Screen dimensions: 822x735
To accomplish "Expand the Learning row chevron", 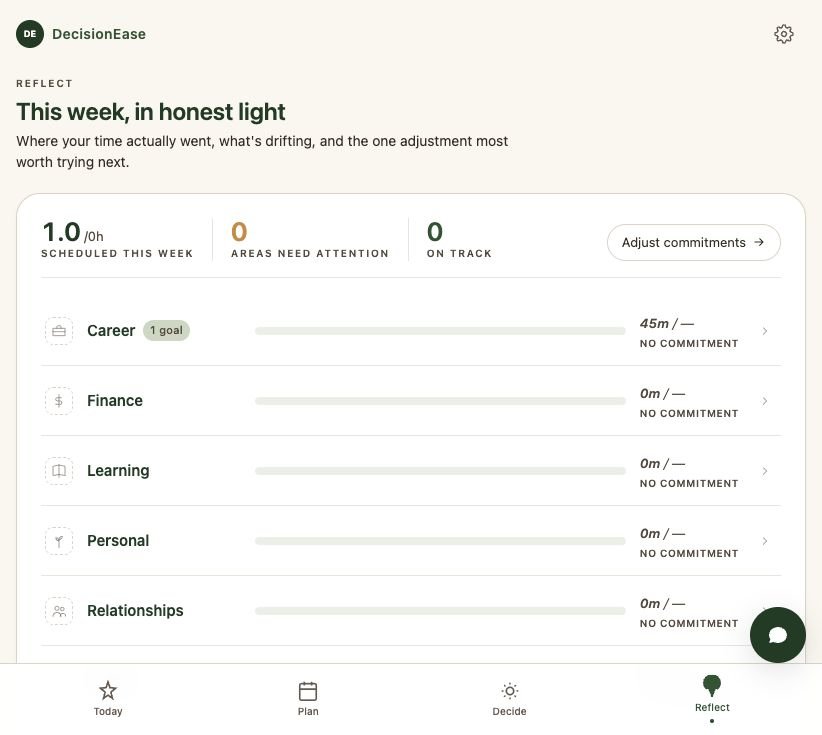I will click(x=765, y=471).
